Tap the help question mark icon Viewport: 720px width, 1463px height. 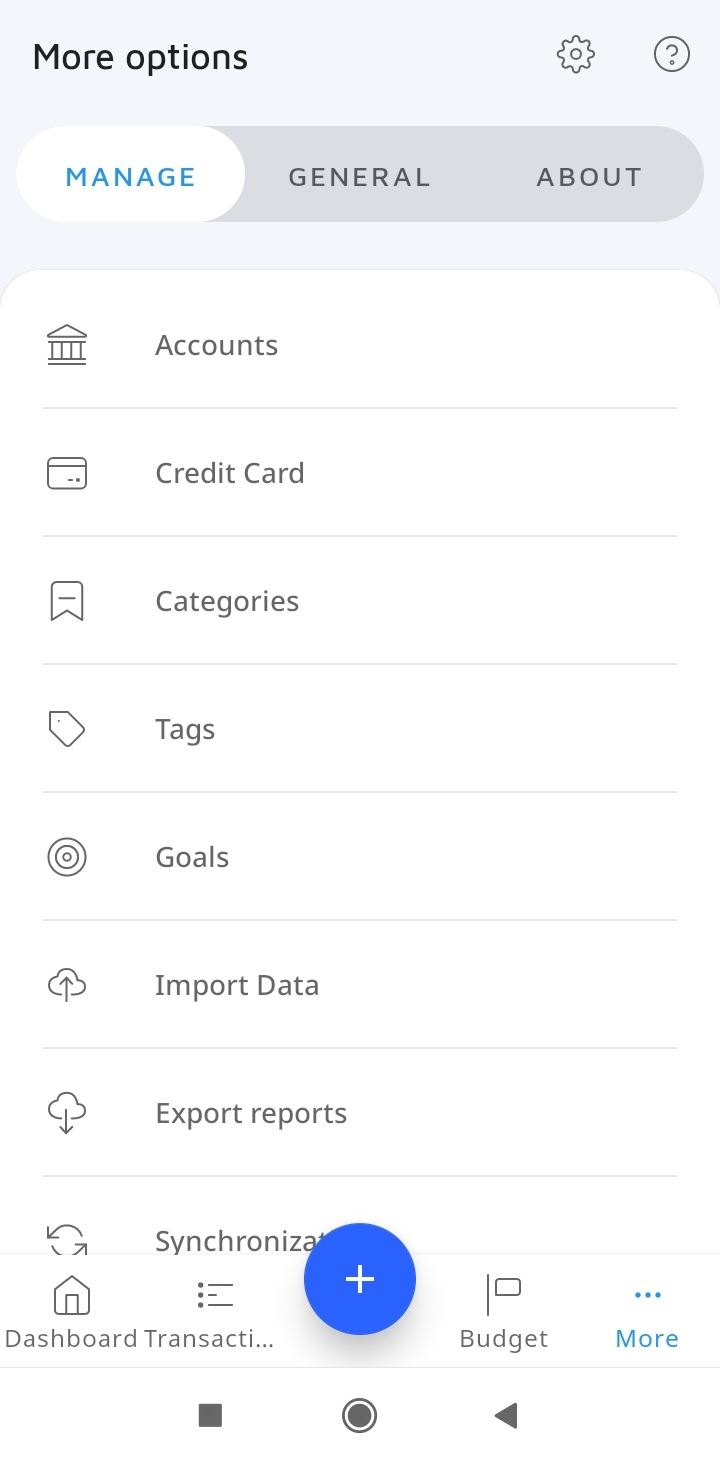coord(671,55)
